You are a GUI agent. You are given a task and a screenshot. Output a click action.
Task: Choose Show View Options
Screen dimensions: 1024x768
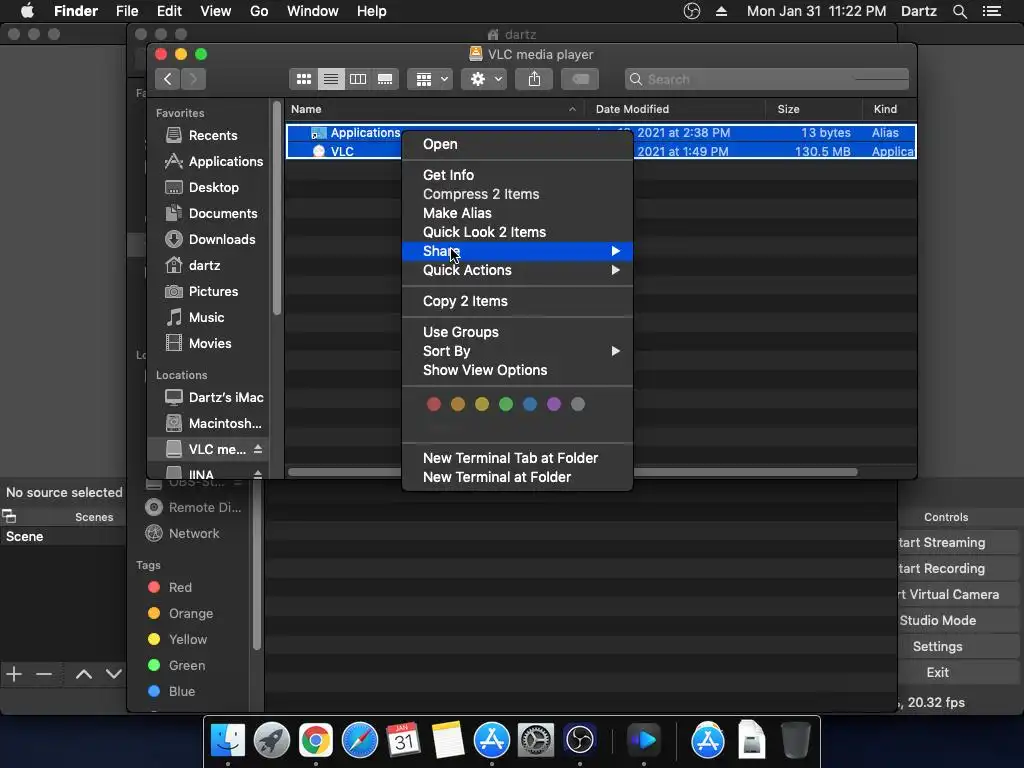tap(517, 370)
